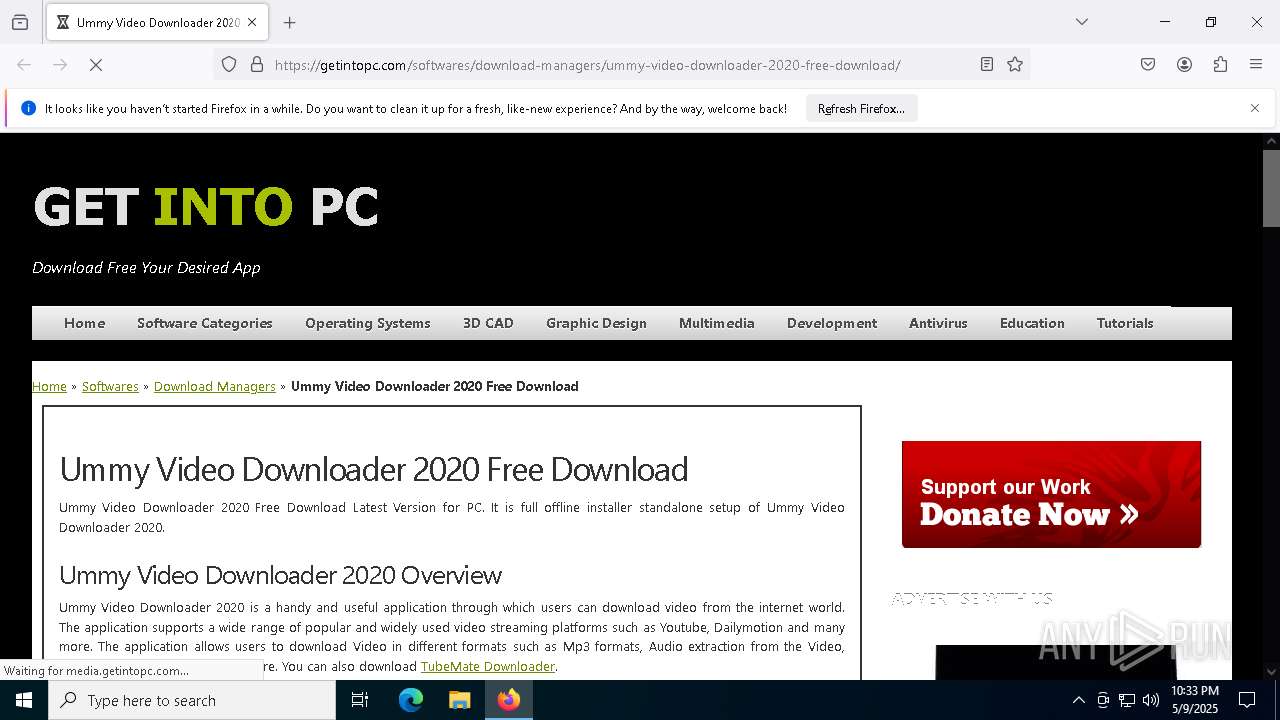
Task: Open Operating Systems menu
Action: pos(368,323)
